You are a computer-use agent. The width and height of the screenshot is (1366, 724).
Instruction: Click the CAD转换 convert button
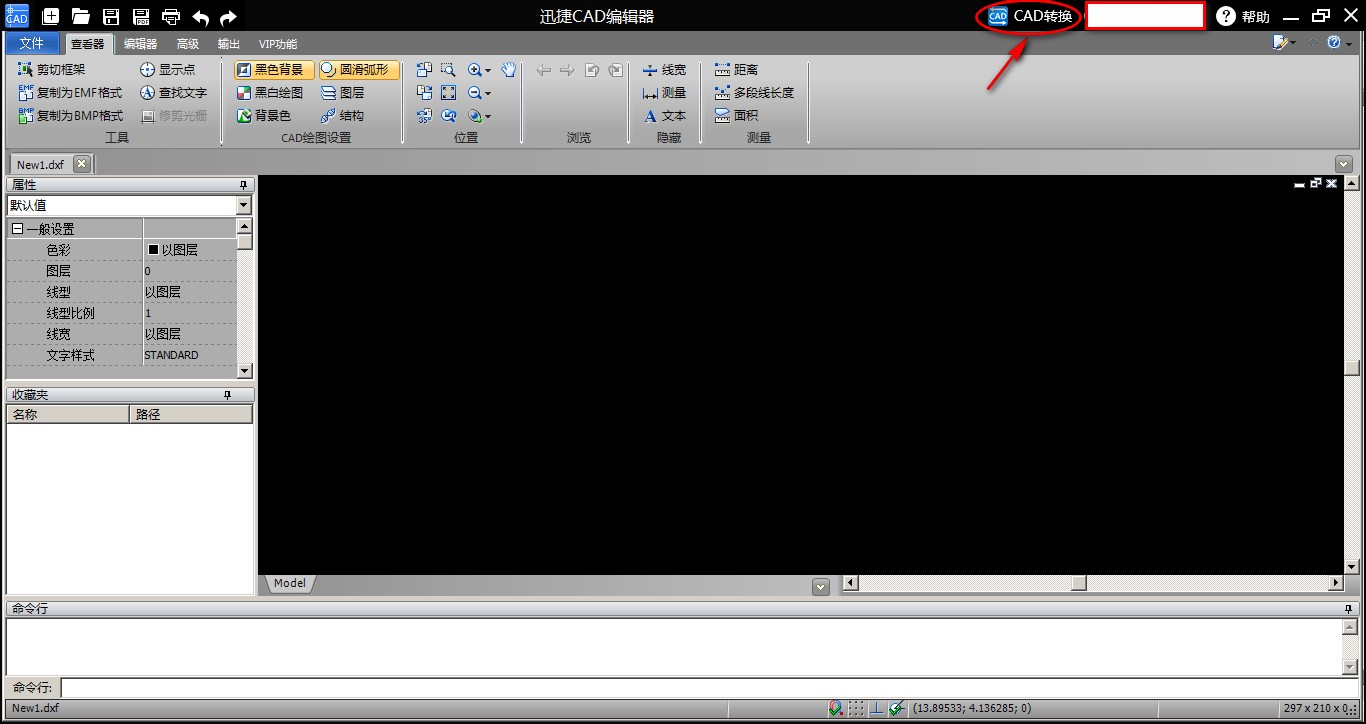(x=1030, y=16)
